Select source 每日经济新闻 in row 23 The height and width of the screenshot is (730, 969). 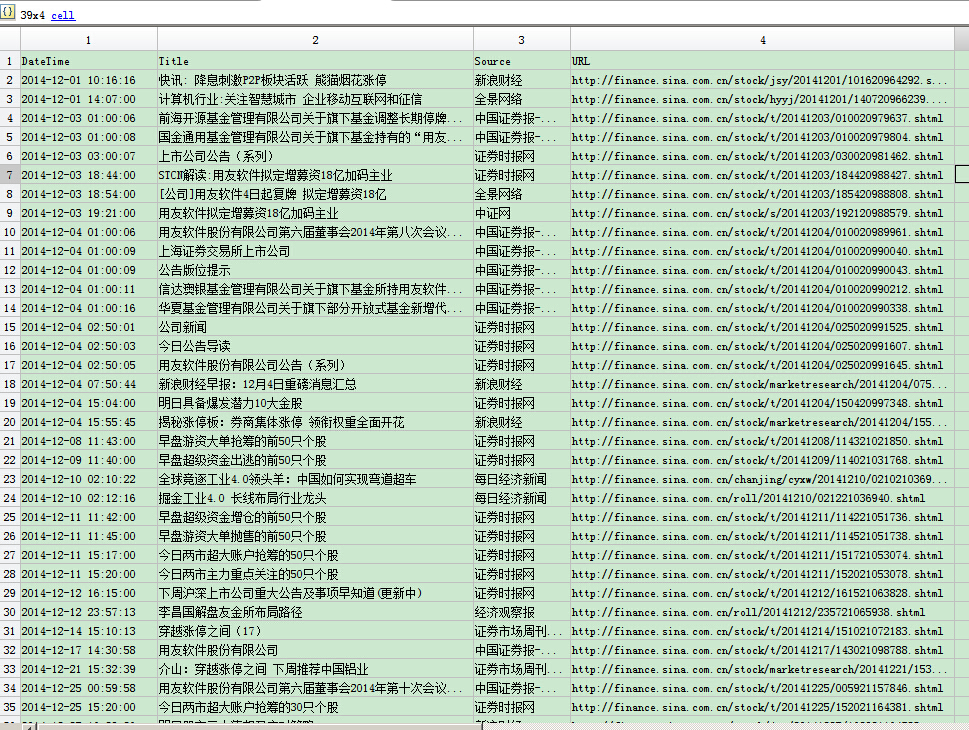point(522,479)
